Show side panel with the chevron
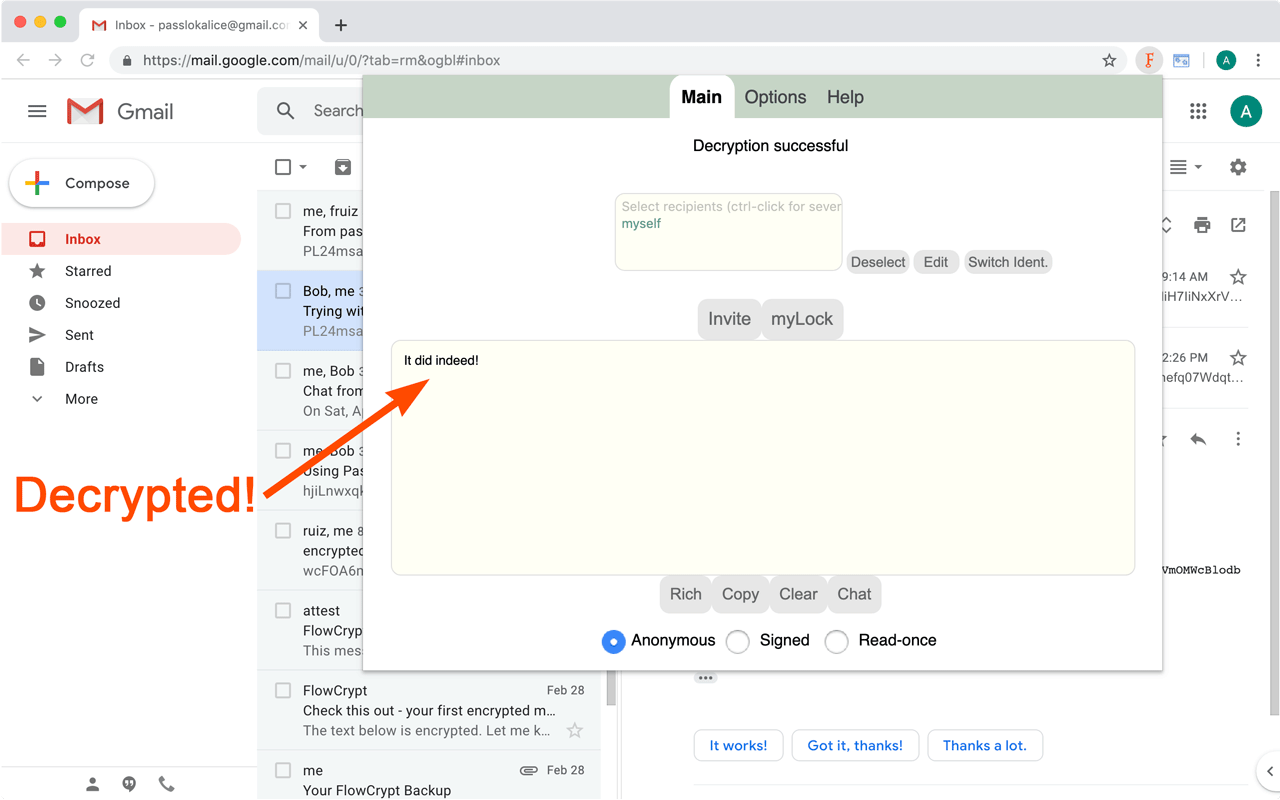The height and width of the screenshot is (800, 1280). click(x=1269, y=771)
